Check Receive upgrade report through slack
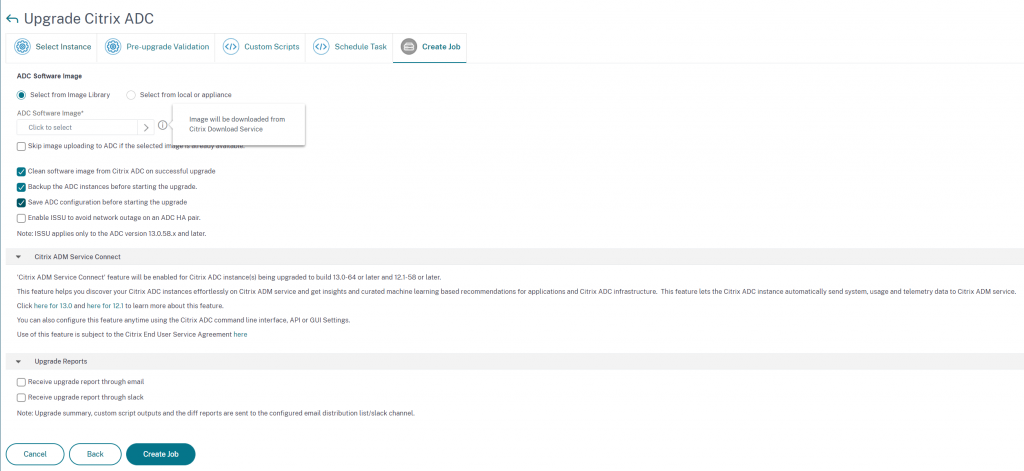The width and height of the screenshot is (1024, 471). (22, 397)
